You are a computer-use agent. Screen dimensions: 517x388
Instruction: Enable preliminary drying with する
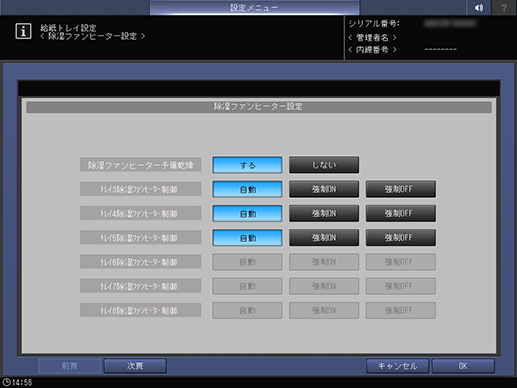[x=247, y=165]
